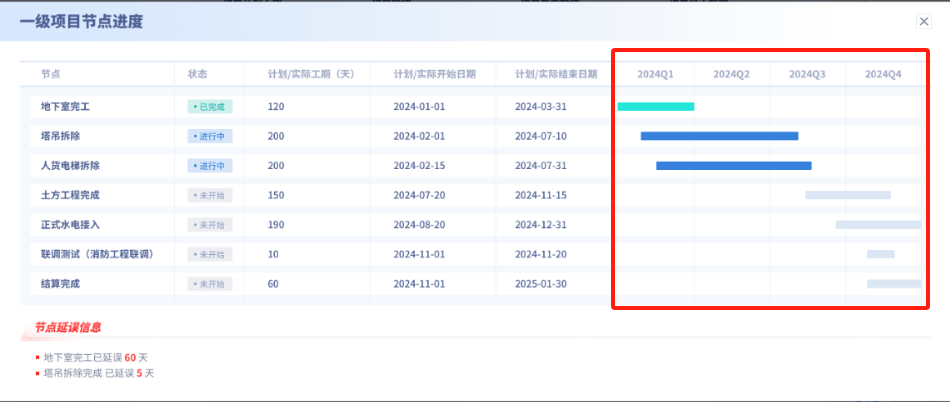This screenshot has height=402, width=950.
Task: Click the 未开始 tag for 正式水电接入
Action: click(x=210, y=225)
